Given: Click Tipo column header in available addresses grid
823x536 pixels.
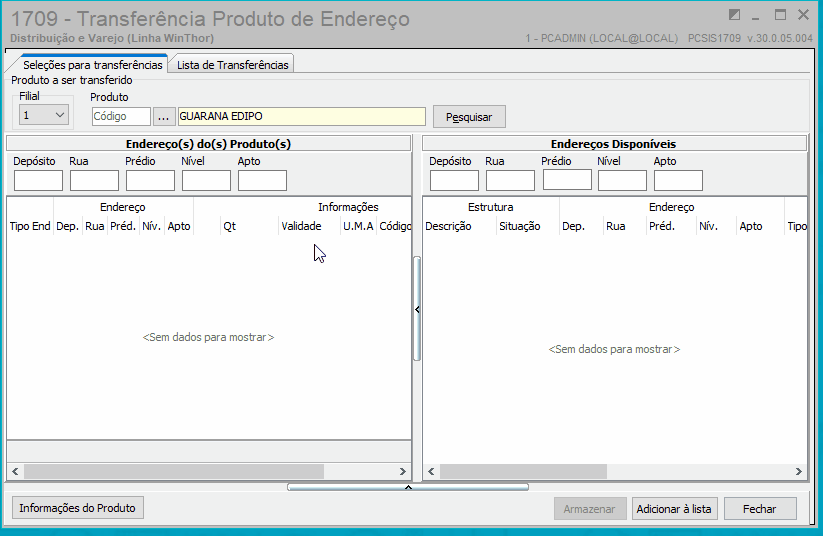Looking at the screenshot, I should click(796, 226).
